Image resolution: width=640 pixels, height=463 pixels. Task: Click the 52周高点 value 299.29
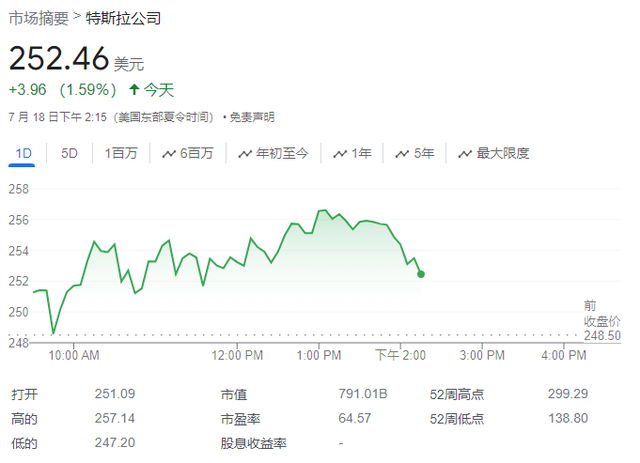[568, 394]
